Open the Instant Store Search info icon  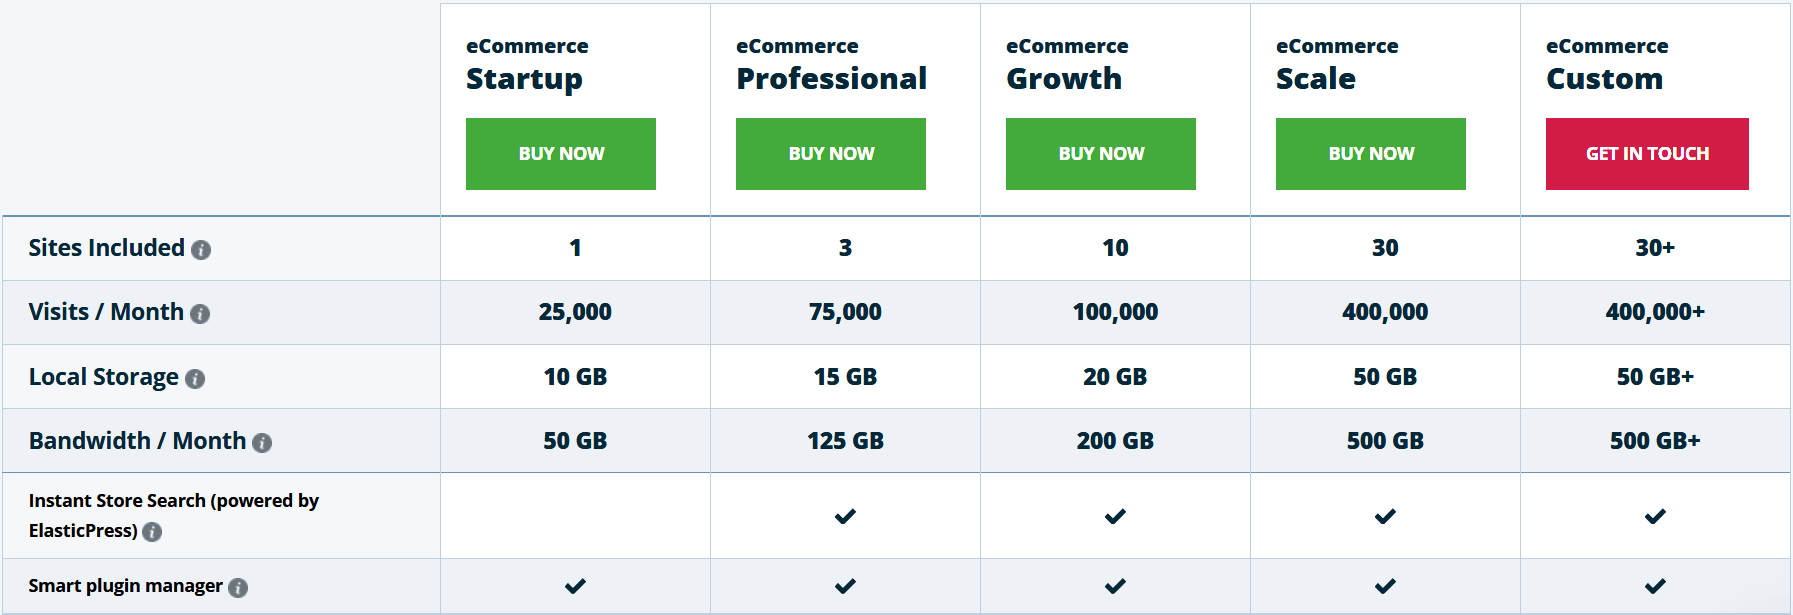[x=152, y=533]
